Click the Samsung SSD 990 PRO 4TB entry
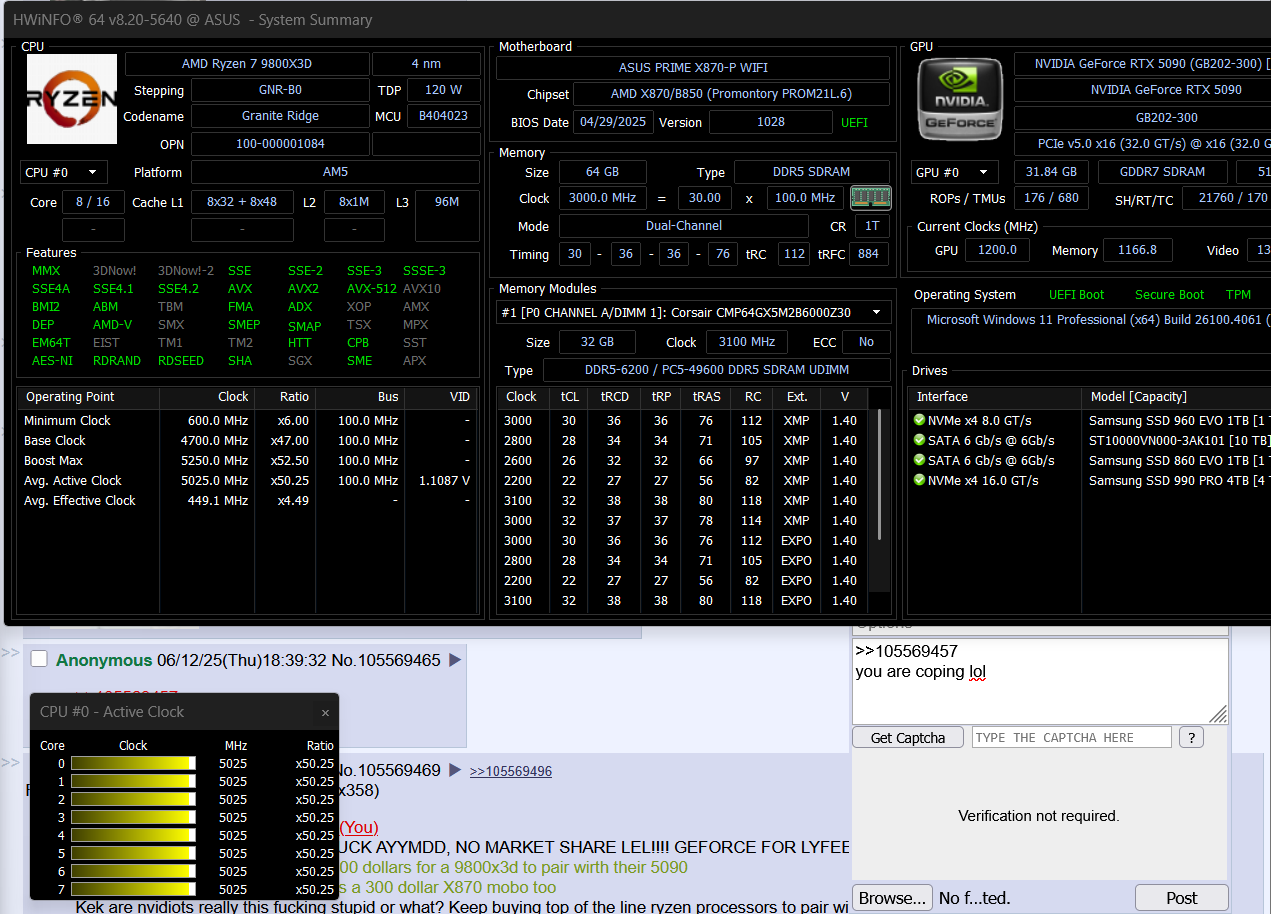Screen dimensions: 1271x914 (1179, 481)
